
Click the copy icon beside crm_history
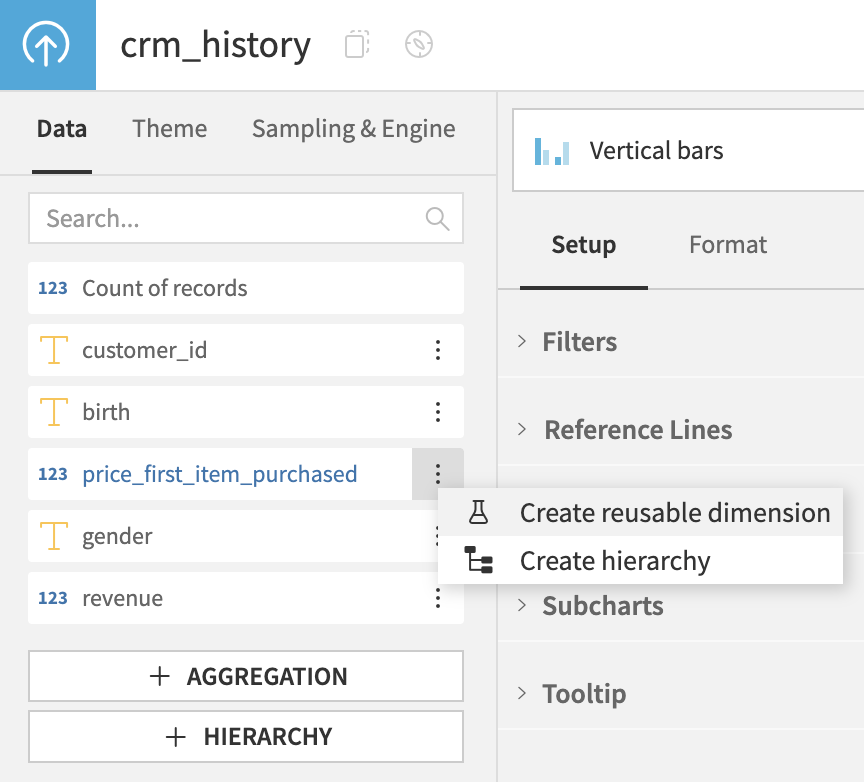pos(357,45)
